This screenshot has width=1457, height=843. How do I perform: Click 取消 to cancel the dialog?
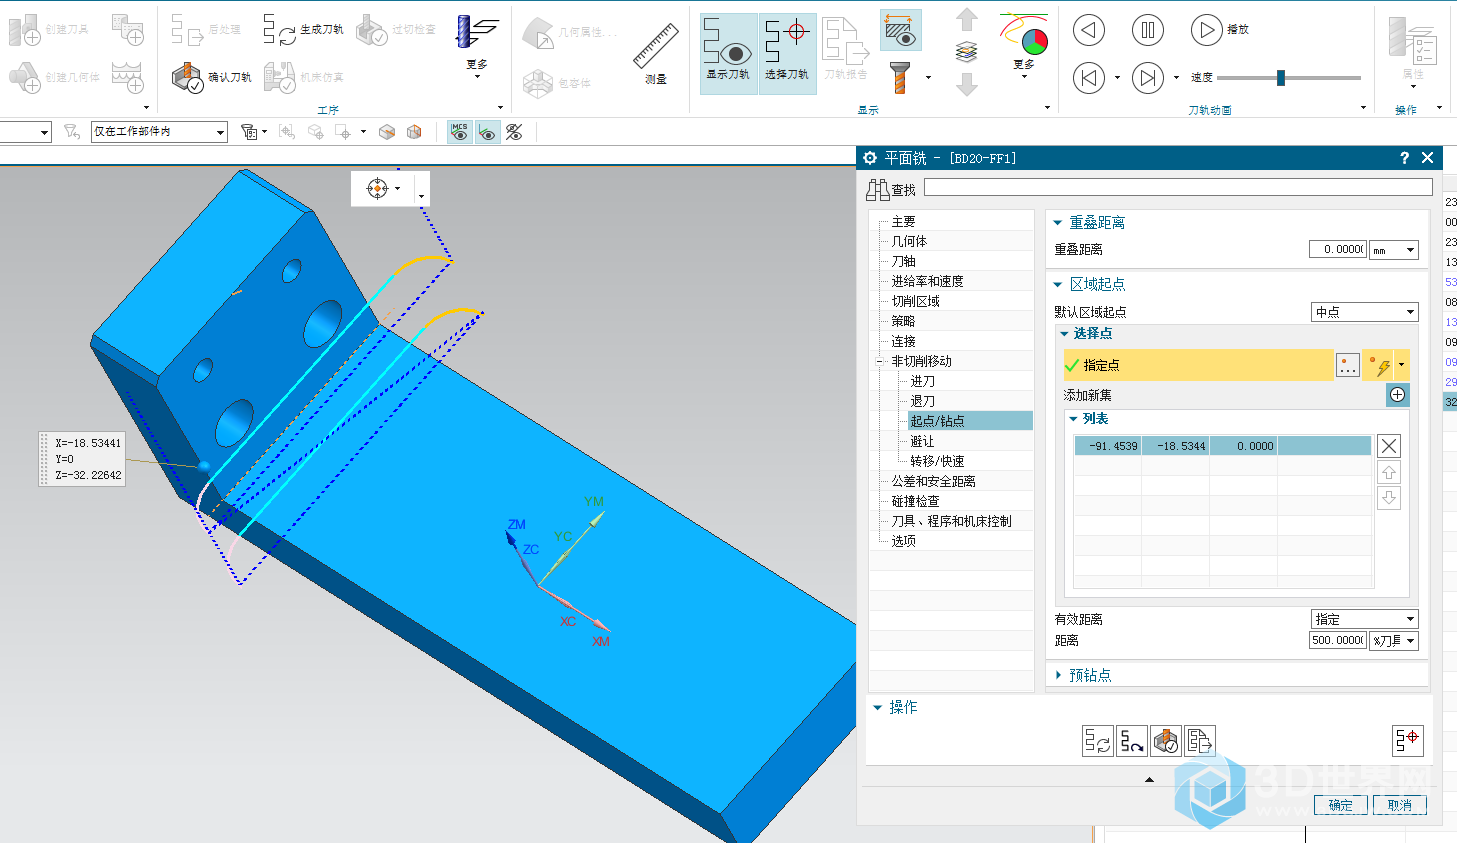1400,805
